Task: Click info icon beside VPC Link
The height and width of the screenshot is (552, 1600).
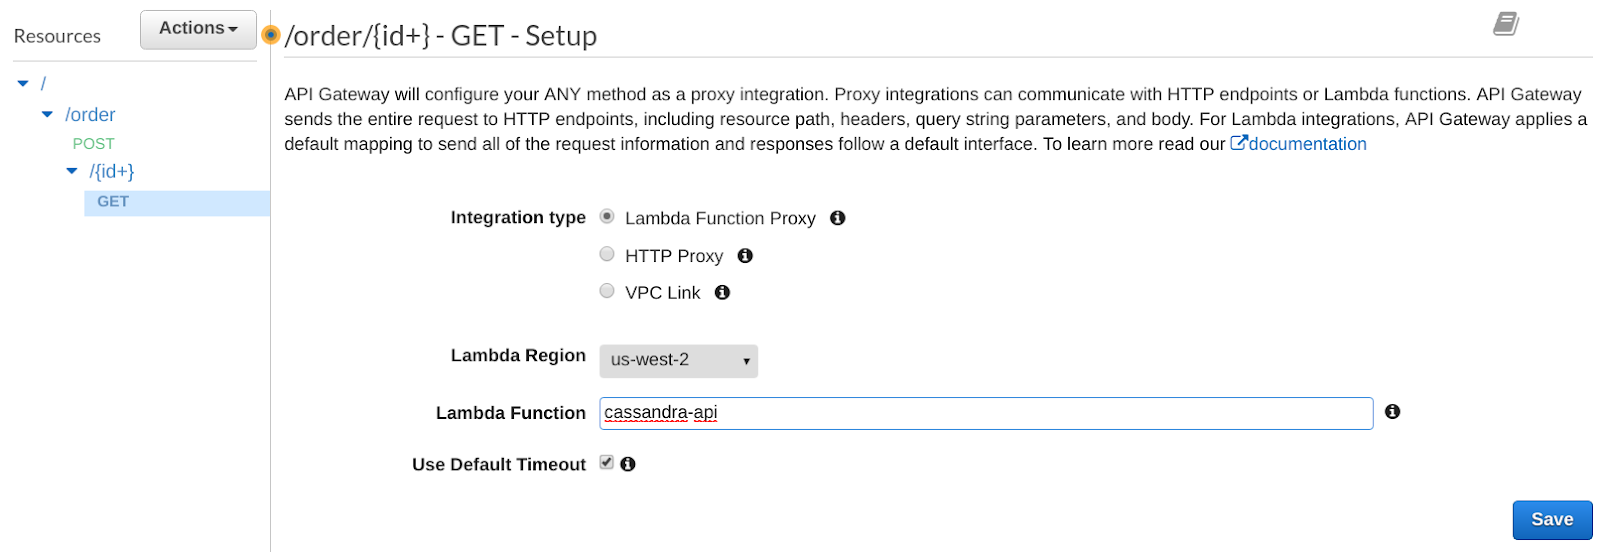Action: (722, 293)
